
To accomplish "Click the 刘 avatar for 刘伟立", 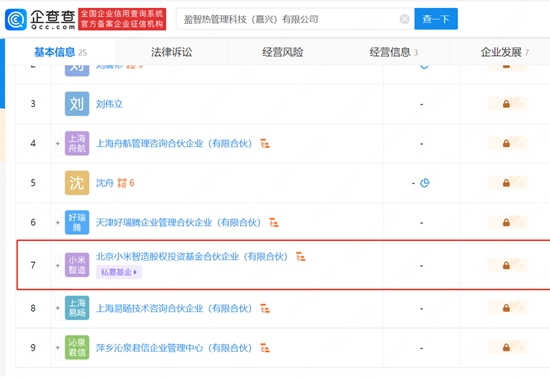I will 77,104.
